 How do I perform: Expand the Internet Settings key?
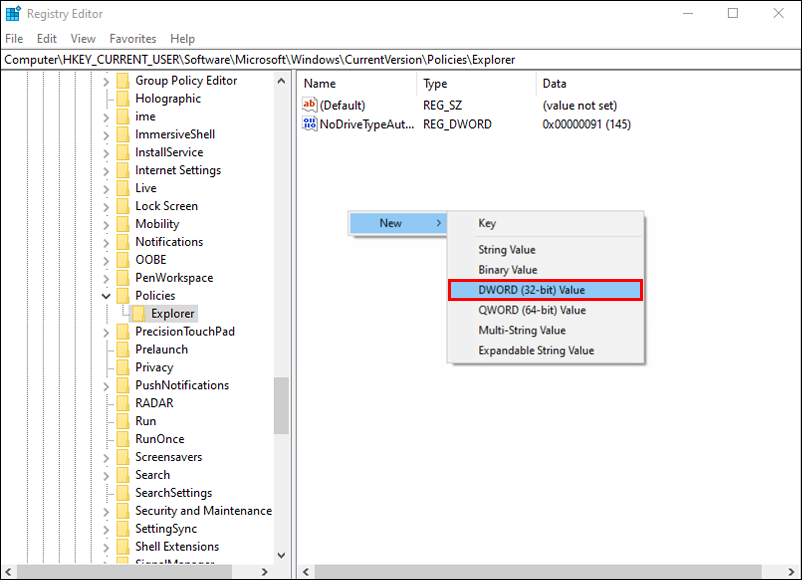point(106,171)
